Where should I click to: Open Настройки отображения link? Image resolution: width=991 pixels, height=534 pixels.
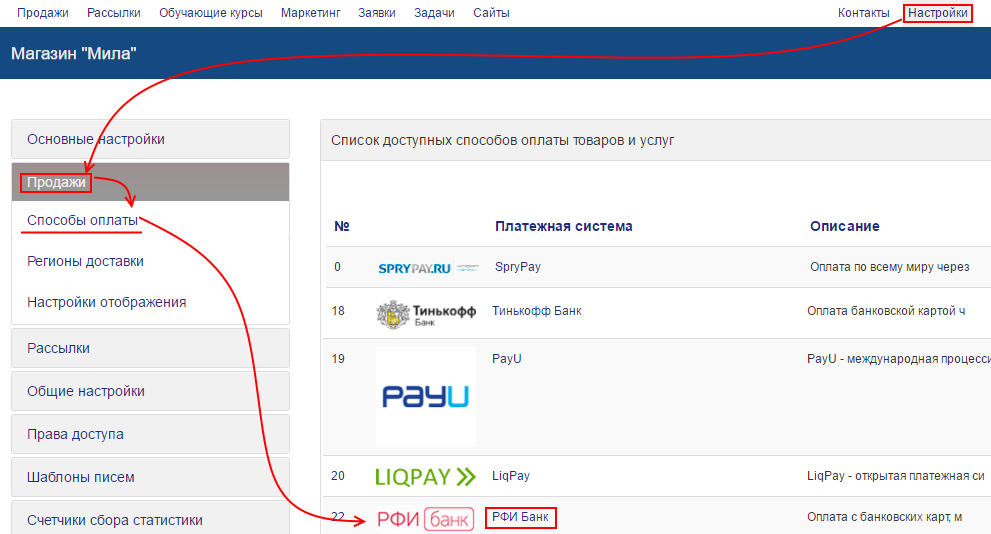click(106, 302)
